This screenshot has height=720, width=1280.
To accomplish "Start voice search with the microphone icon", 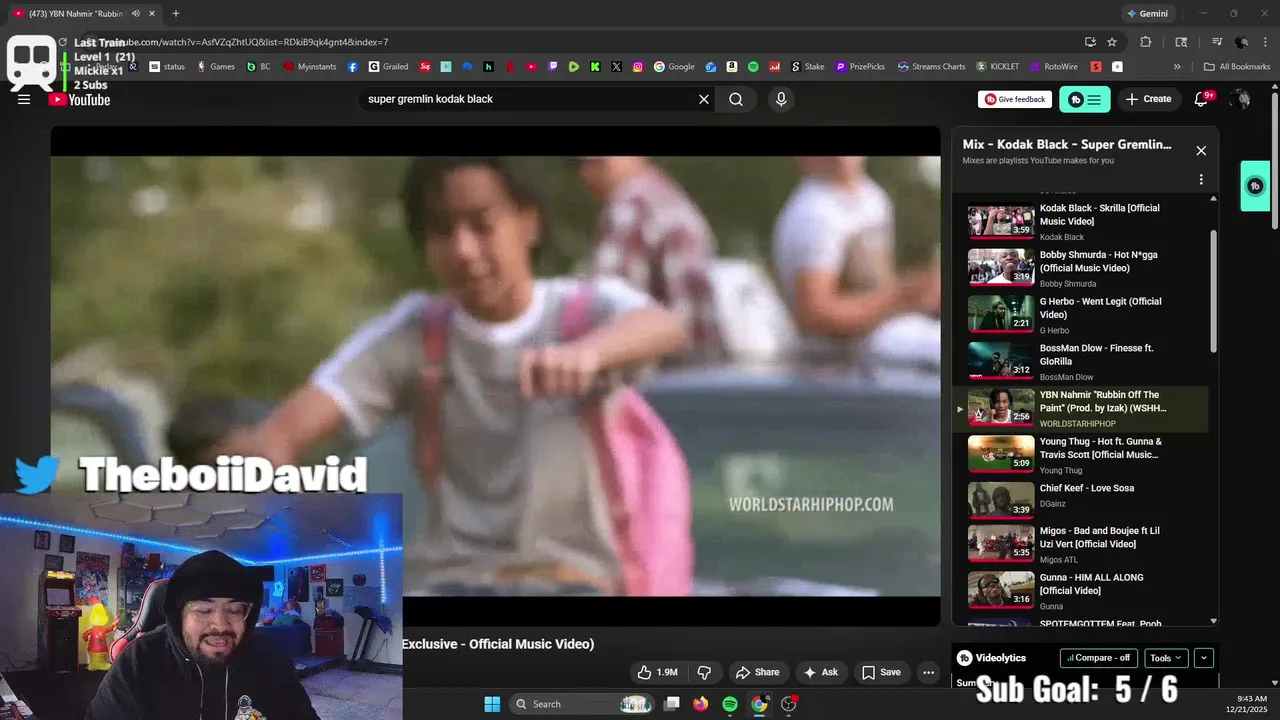I will 781,99.
